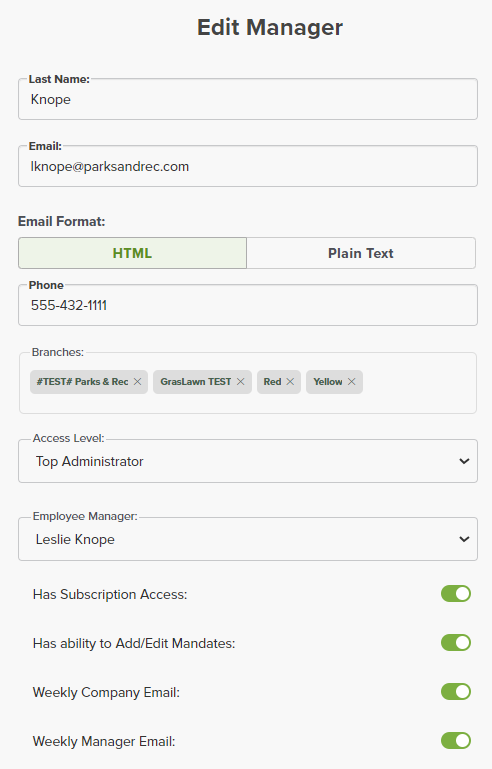The image size is (492, 769).
Task: Select HTML email format
Action: click(132, 253)
